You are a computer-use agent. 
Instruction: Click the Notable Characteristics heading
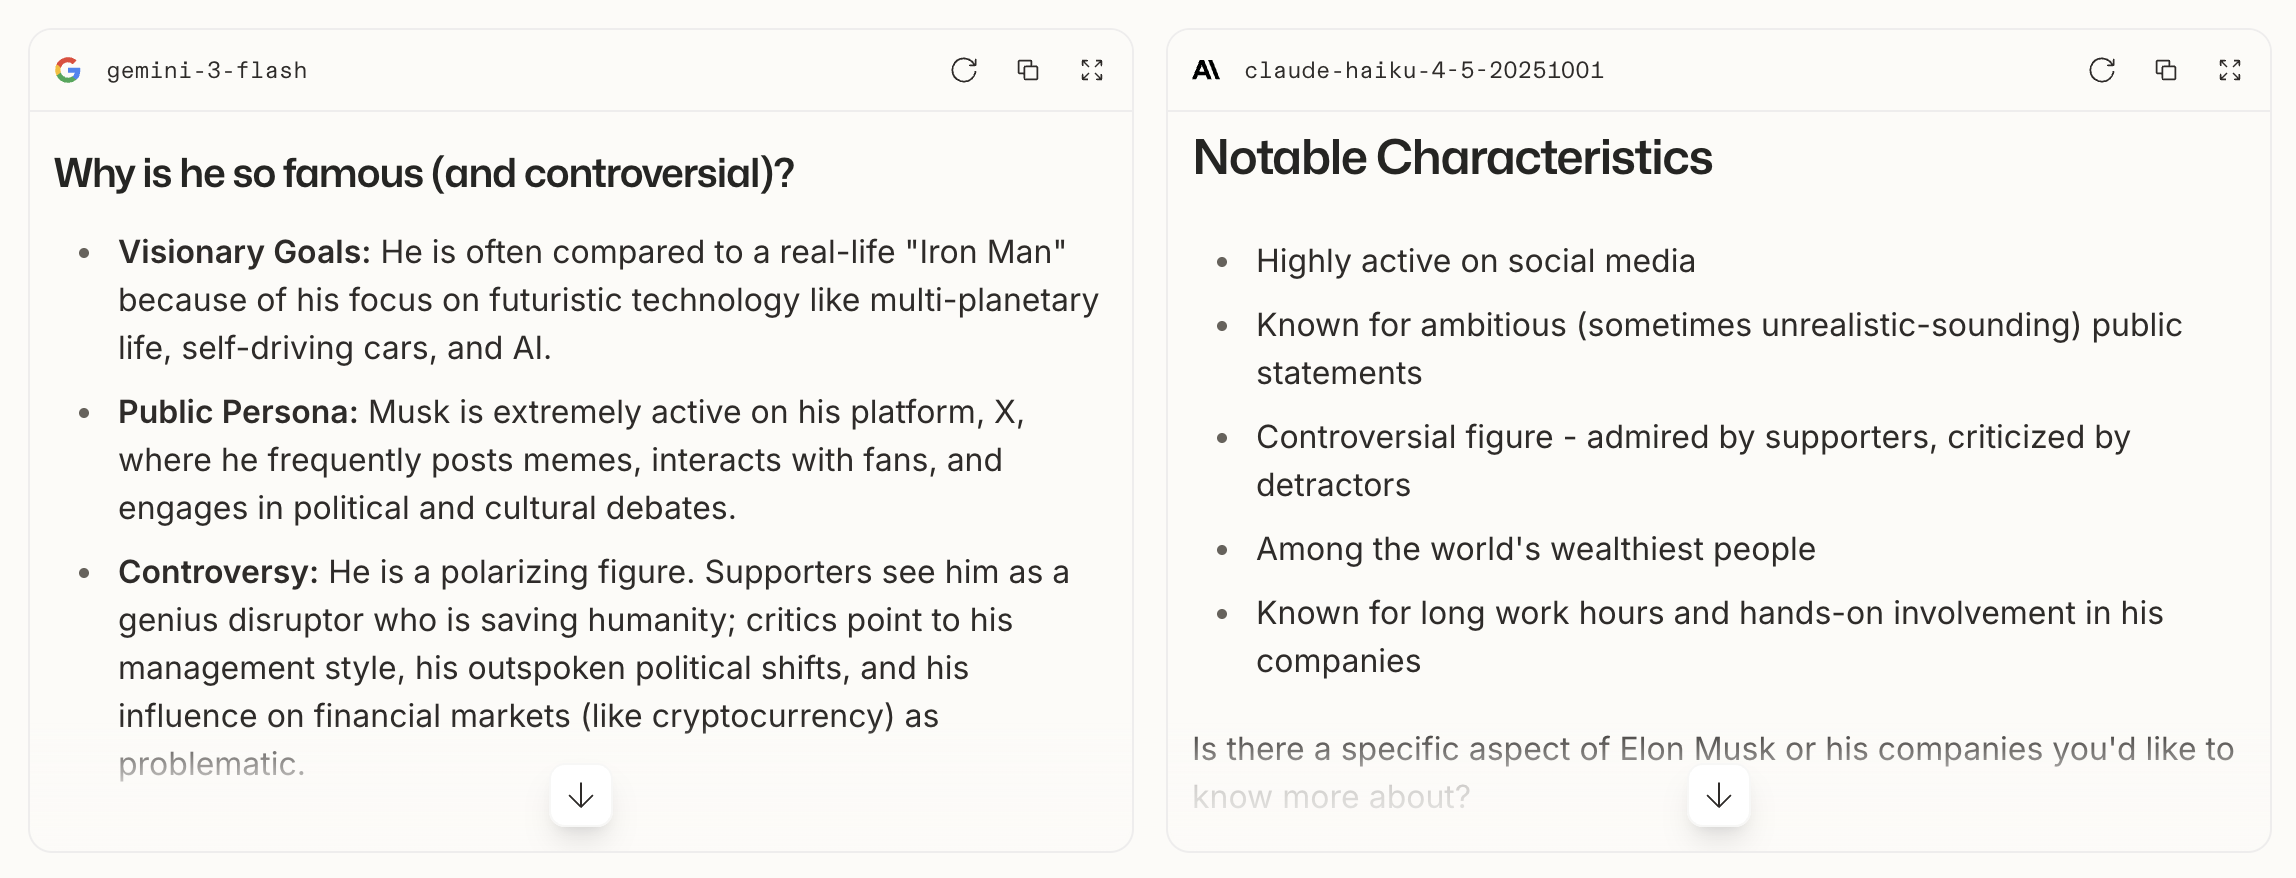click(1452, 158)
